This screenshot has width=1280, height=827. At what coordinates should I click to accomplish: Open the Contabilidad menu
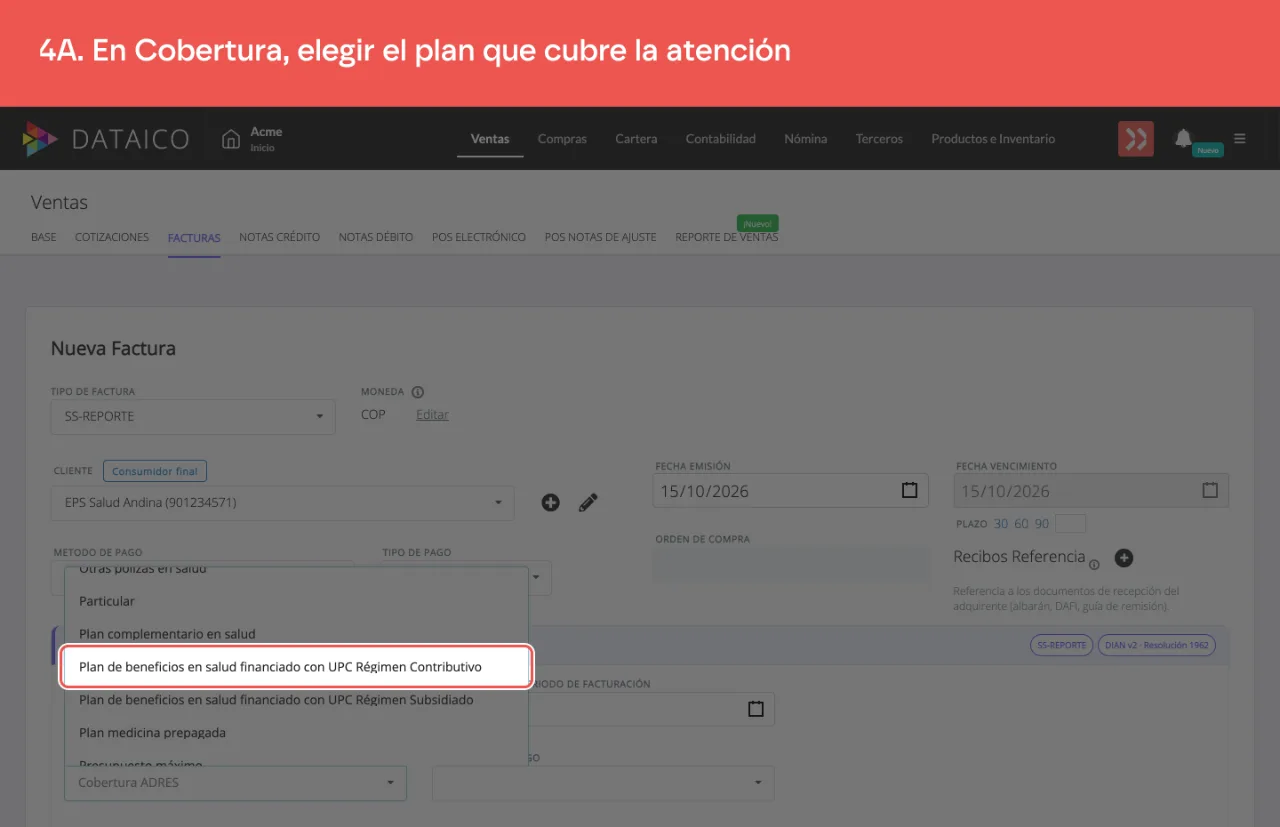click(x=721, y=139)
